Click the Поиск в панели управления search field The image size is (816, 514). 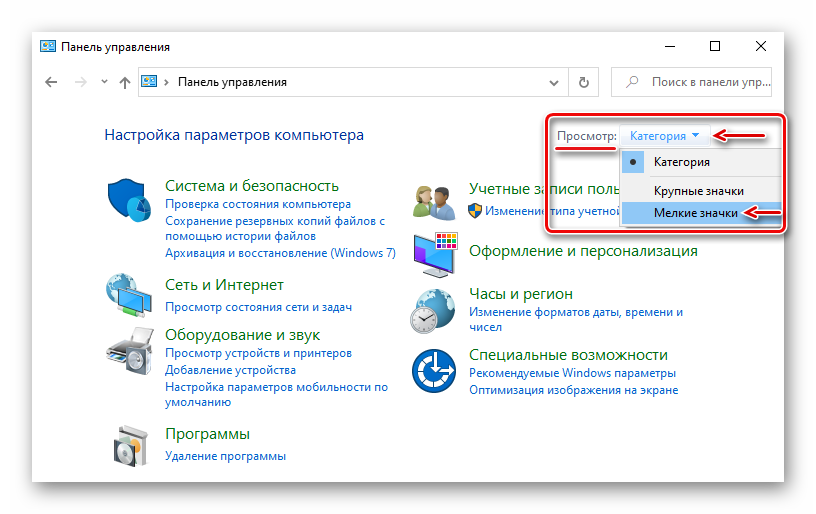[x=691, y=82]
